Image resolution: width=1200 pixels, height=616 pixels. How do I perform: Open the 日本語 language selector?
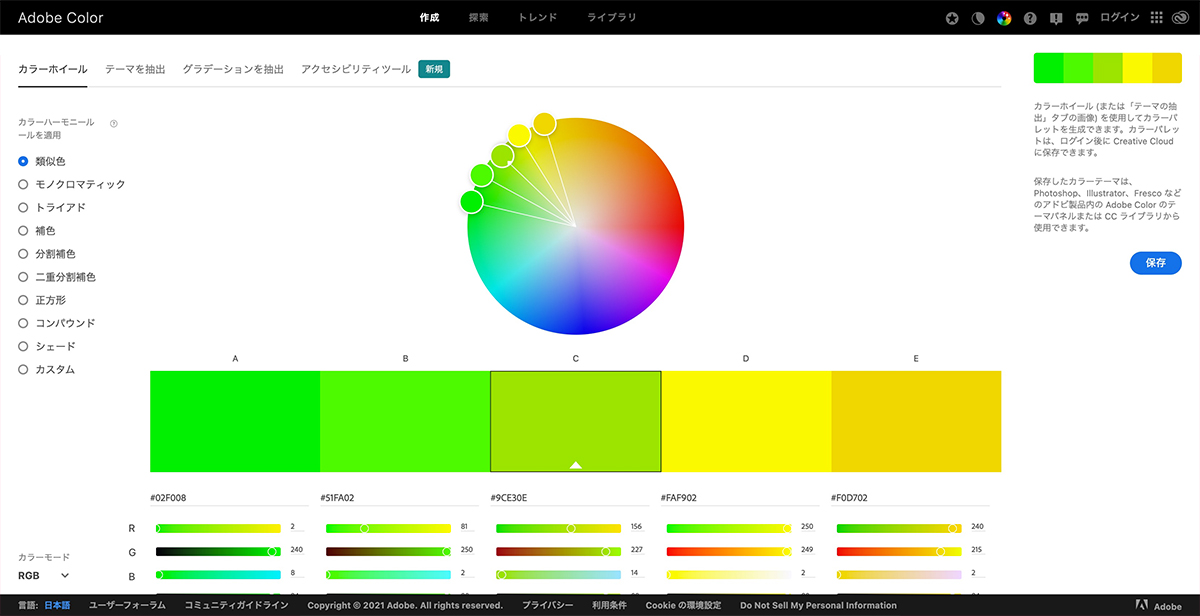pyautogui.click(x=57, y=605)
